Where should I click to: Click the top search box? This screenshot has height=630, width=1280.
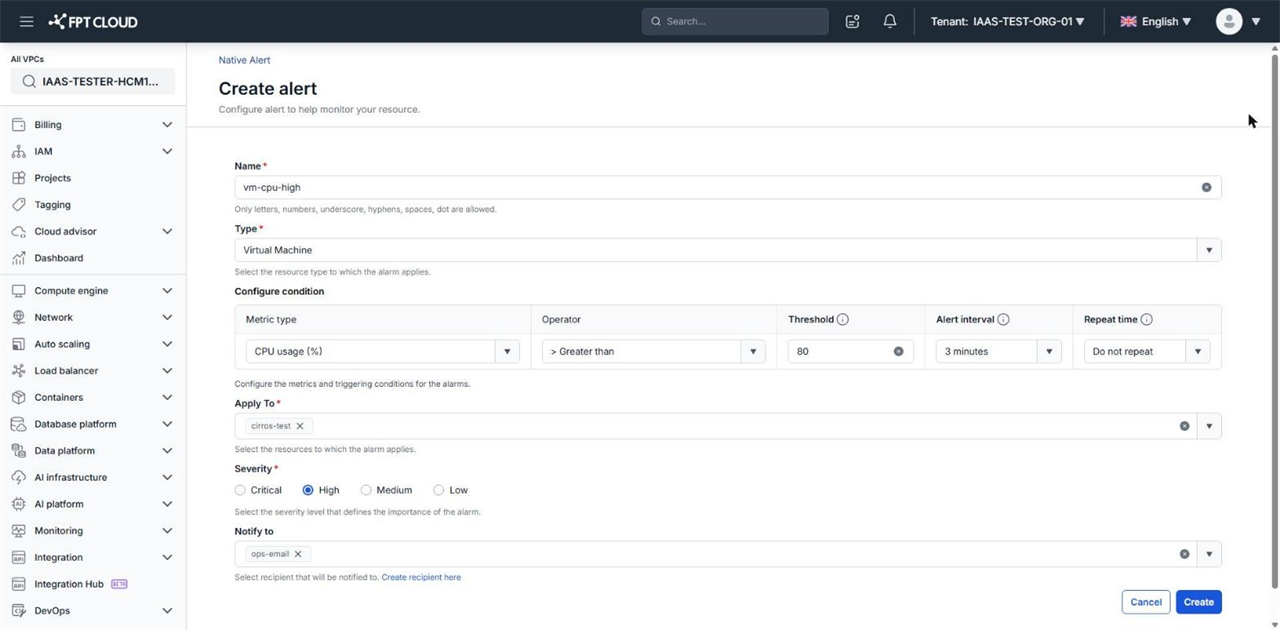pos(735,21)
